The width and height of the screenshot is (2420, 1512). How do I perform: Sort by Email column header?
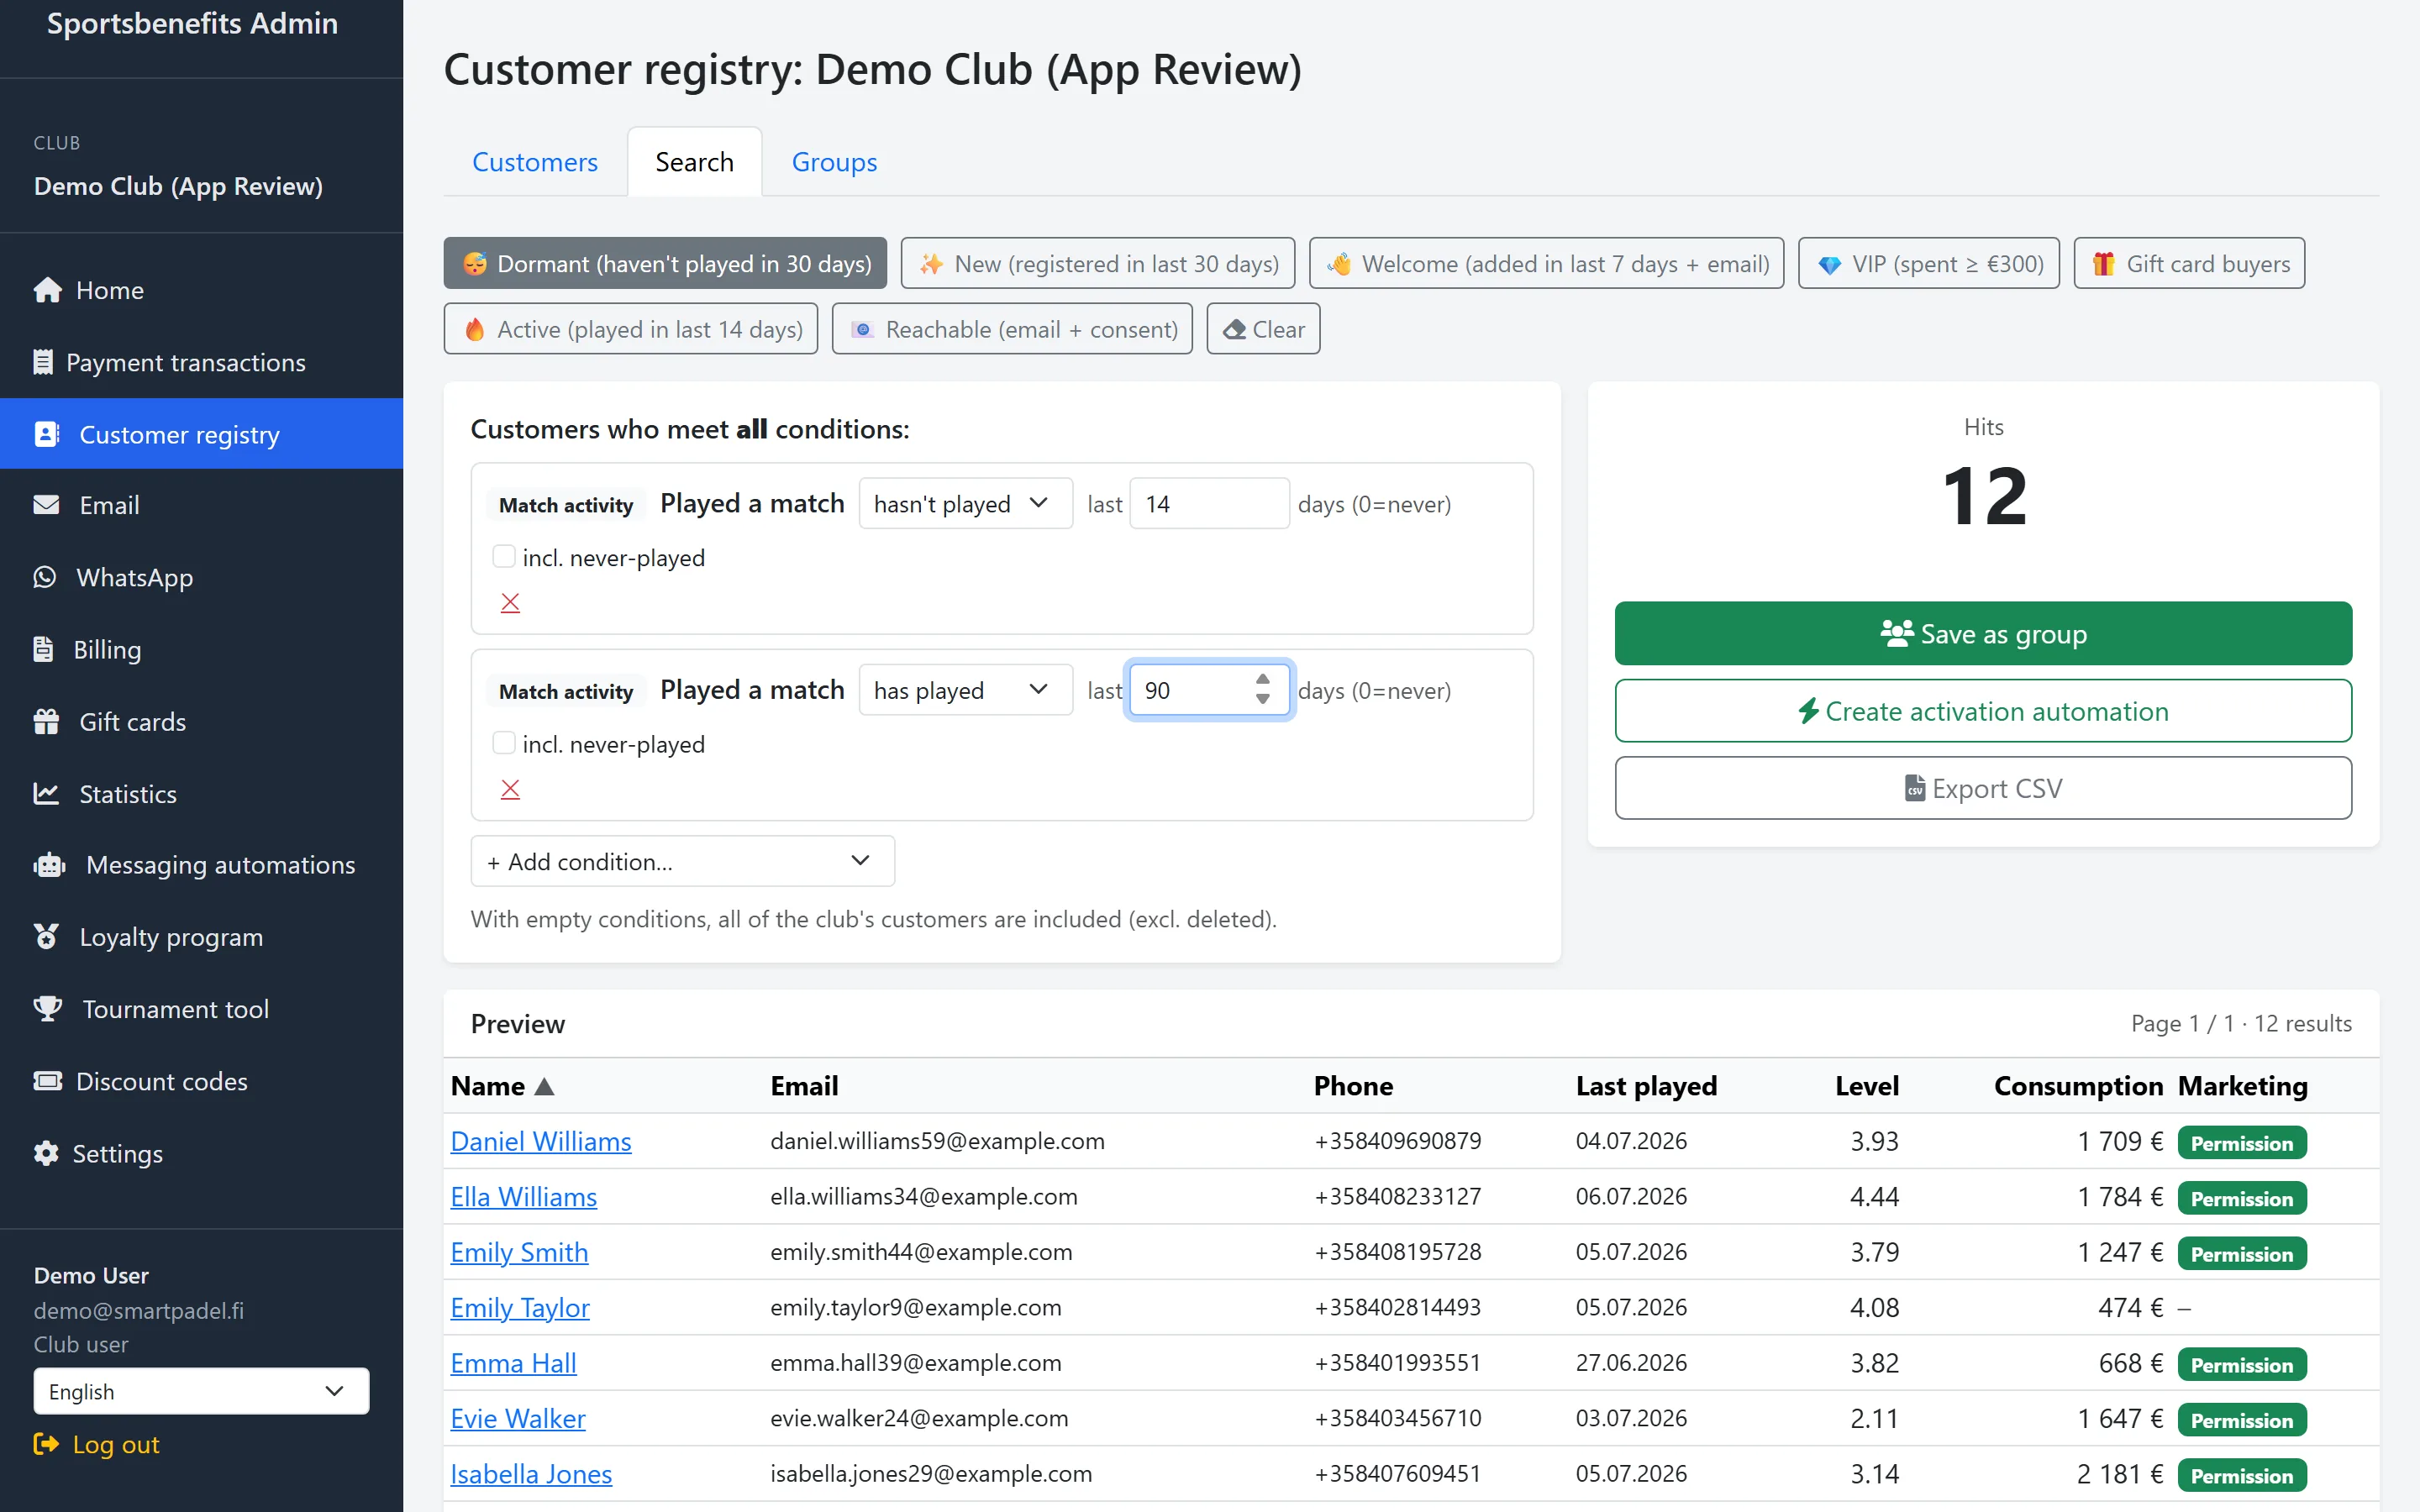click(804, 1086)
